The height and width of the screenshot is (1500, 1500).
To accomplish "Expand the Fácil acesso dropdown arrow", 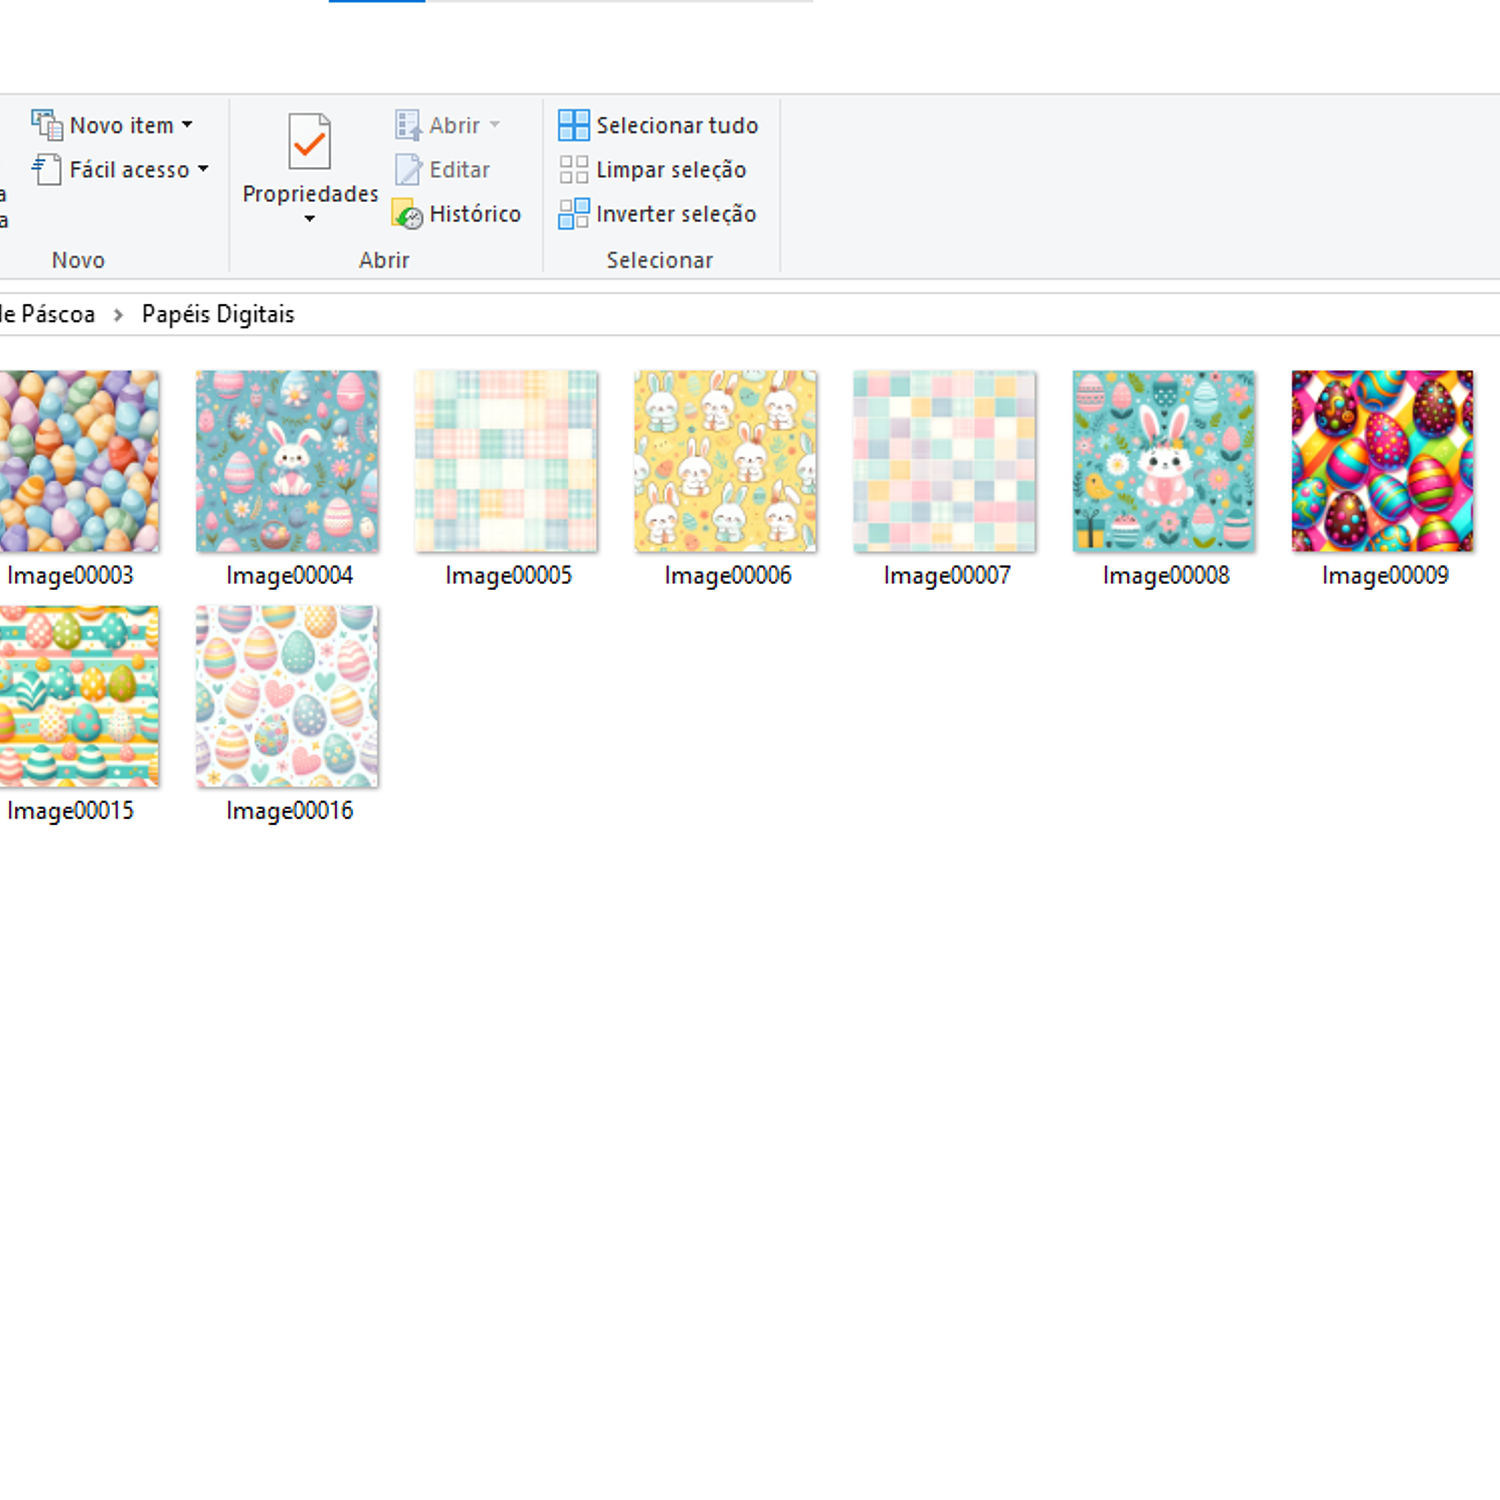I will (x=203, y=169).
